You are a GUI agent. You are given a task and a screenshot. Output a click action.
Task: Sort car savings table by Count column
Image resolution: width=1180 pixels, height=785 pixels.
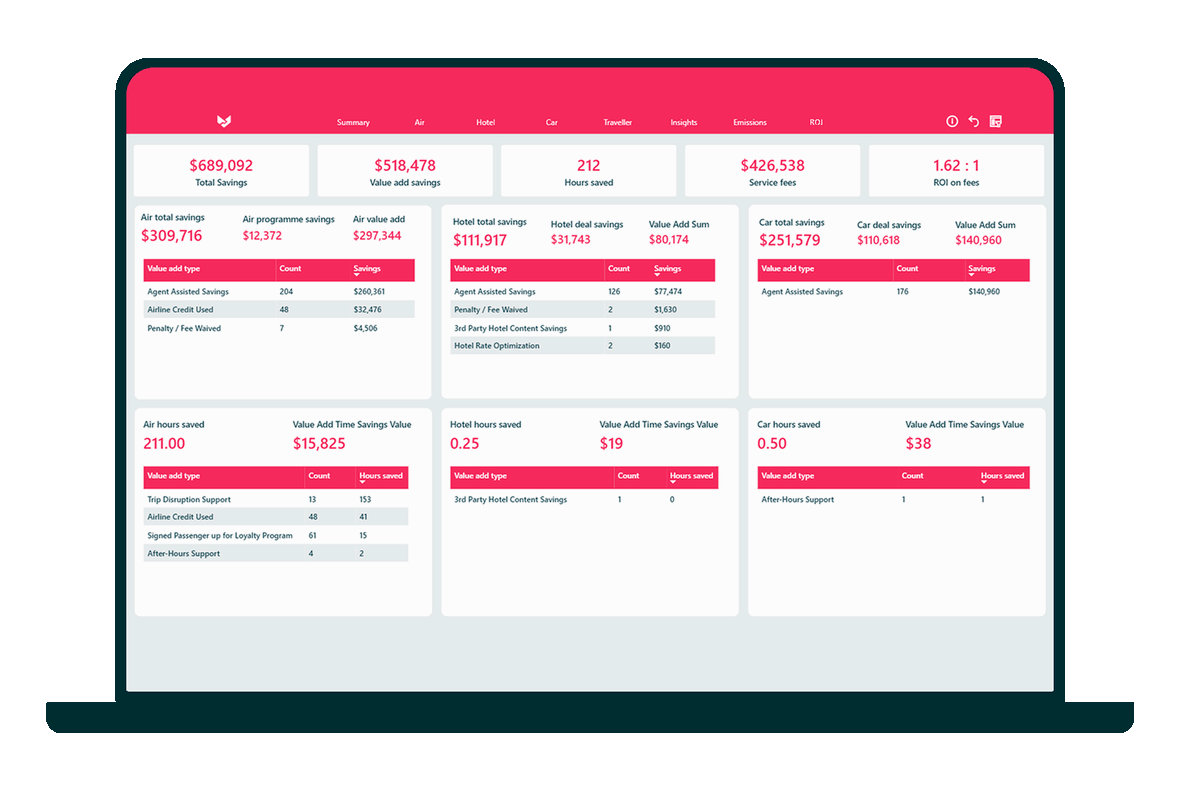pyautogui.click(x=908, y=269)
